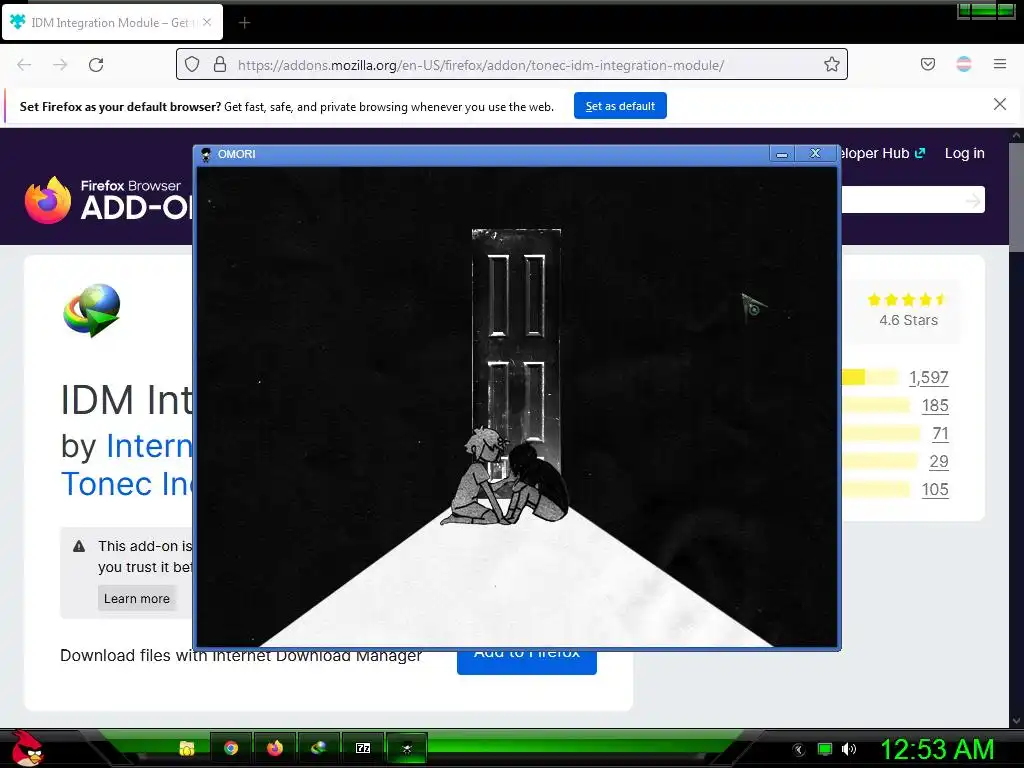
Task: Switch to OMORI taskbar button
Action: click(x=407, y=748)
